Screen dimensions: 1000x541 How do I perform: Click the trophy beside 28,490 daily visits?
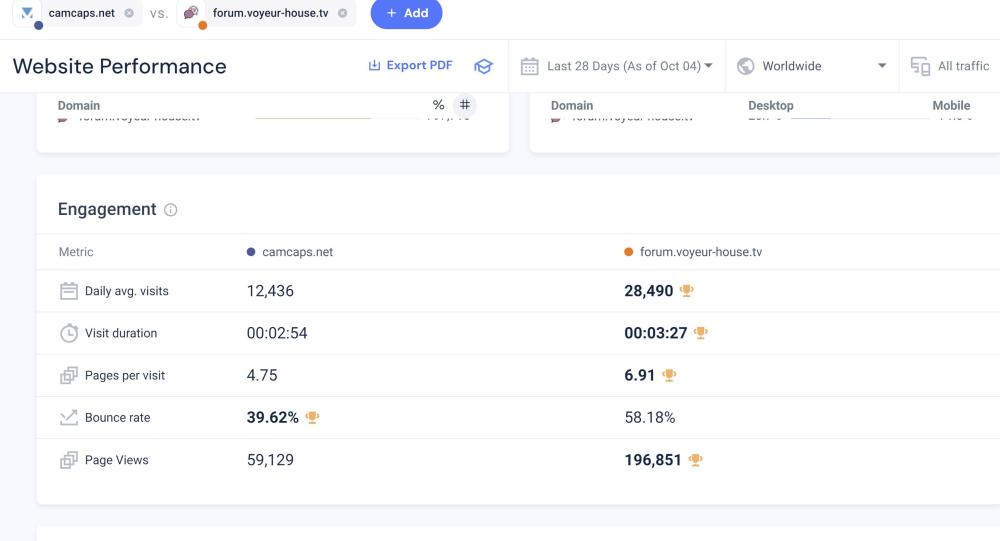pyautogui.click(x=686, y=291)
